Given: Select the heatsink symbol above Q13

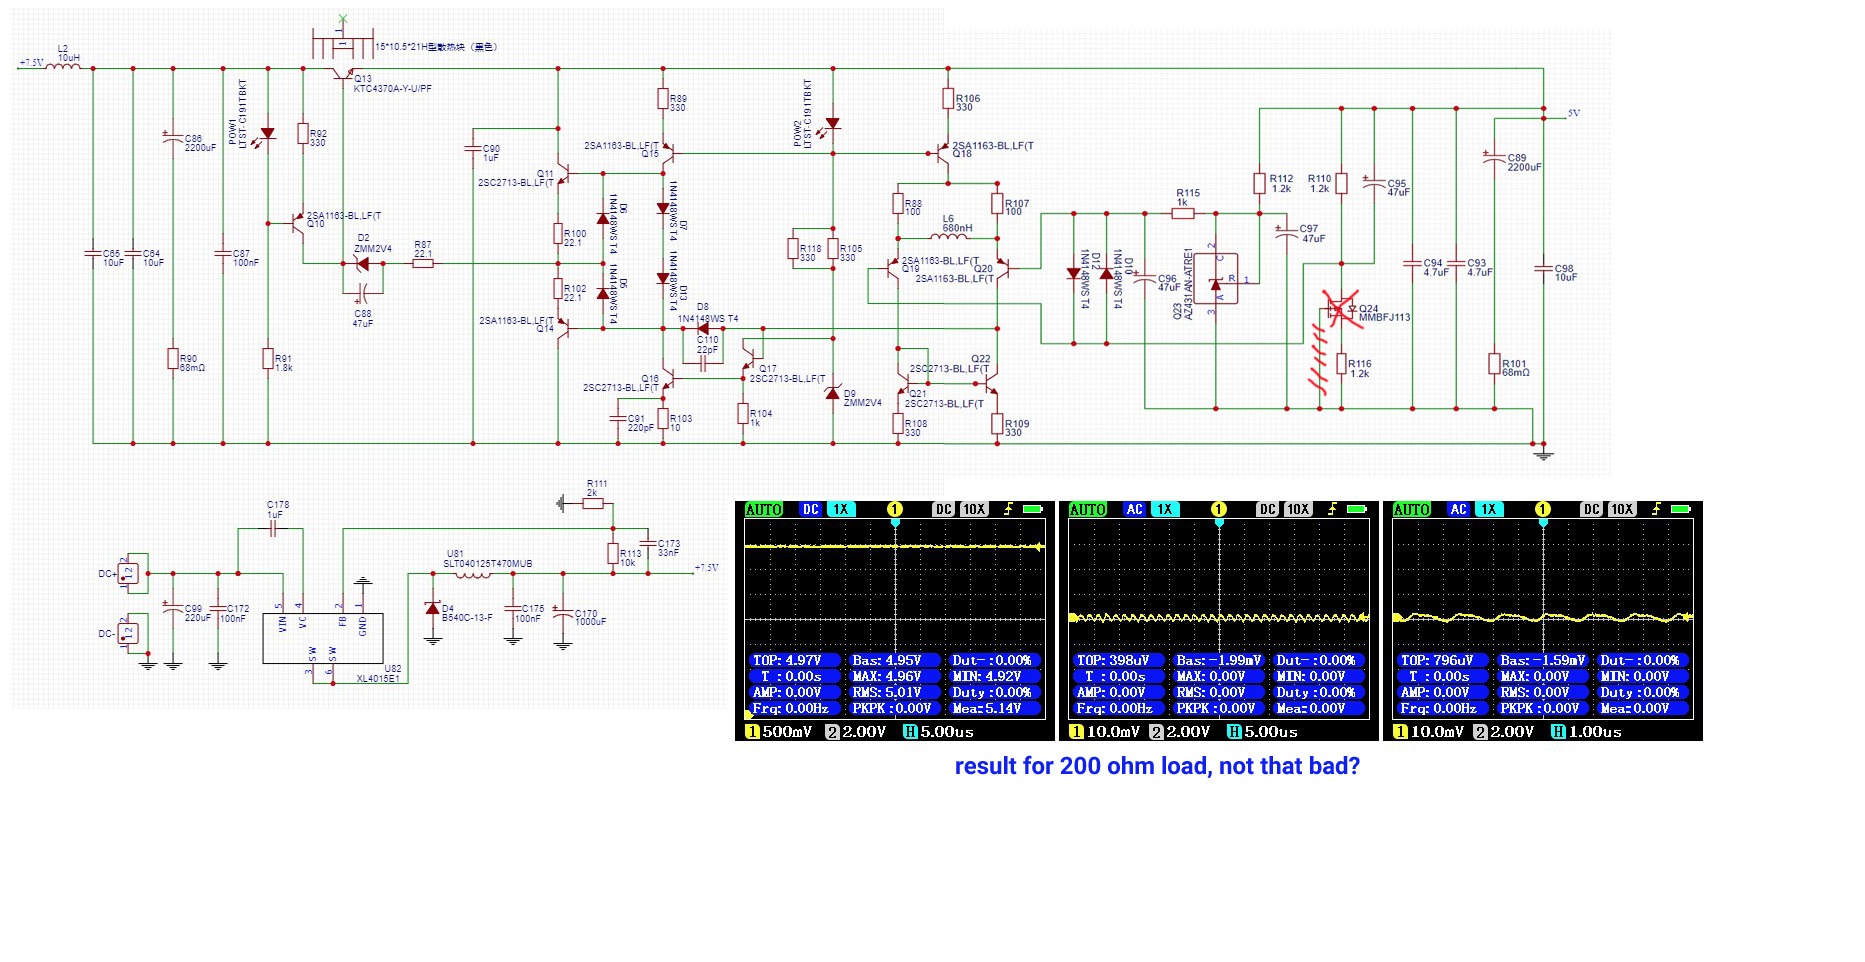Looking at the screenshot, I should pos(343,44).
